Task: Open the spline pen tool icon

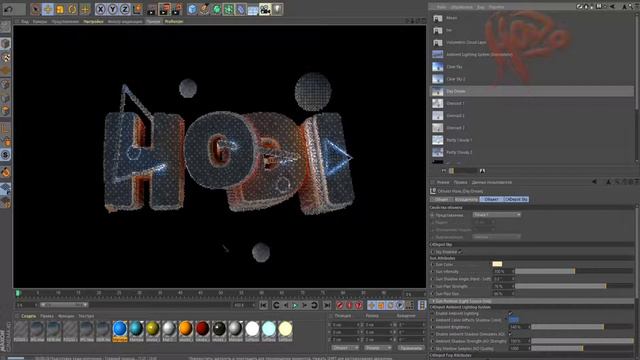Action: coord(204,9)
